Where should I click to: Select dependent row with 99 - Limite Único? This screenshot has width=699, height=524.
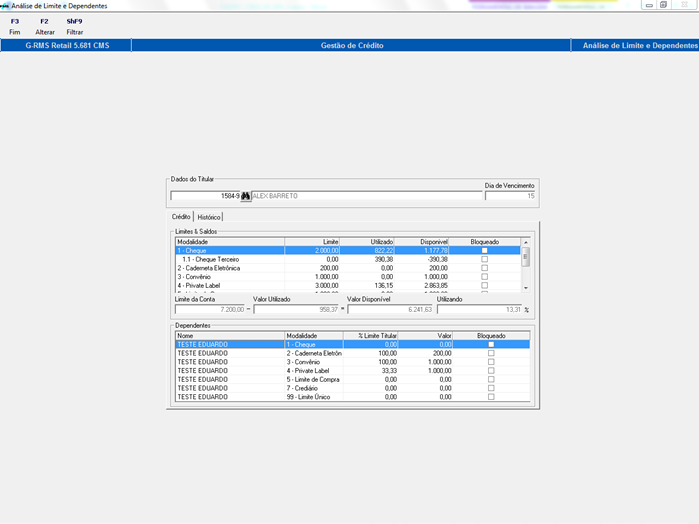353,396
